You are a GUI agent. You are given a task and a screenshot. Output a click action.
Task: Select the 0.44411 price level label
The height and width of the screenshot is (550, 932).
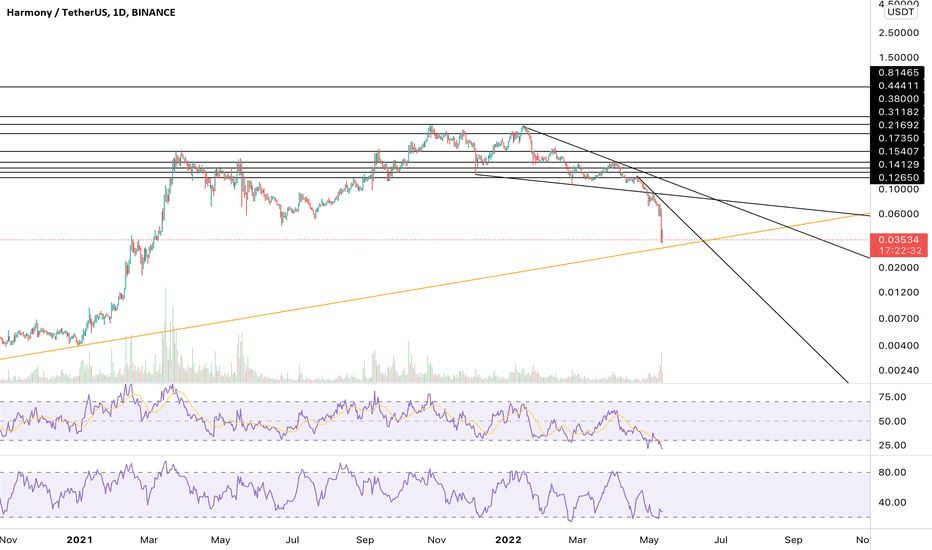tap(898, 86)
